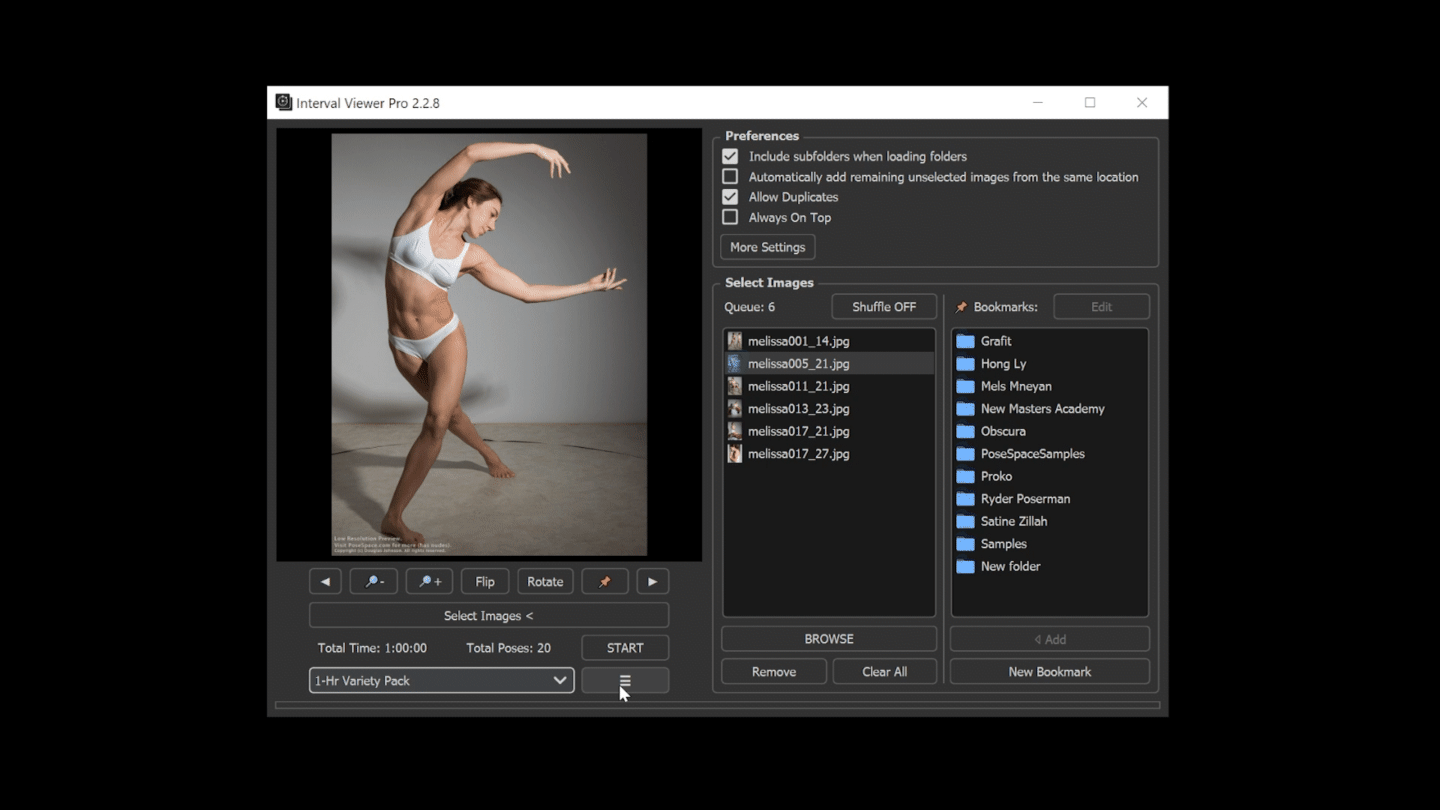The height and width of the screenshot is (810, 1440).
Task: Click the Interval Viewer Pro app icon
Action: (284, 102)
